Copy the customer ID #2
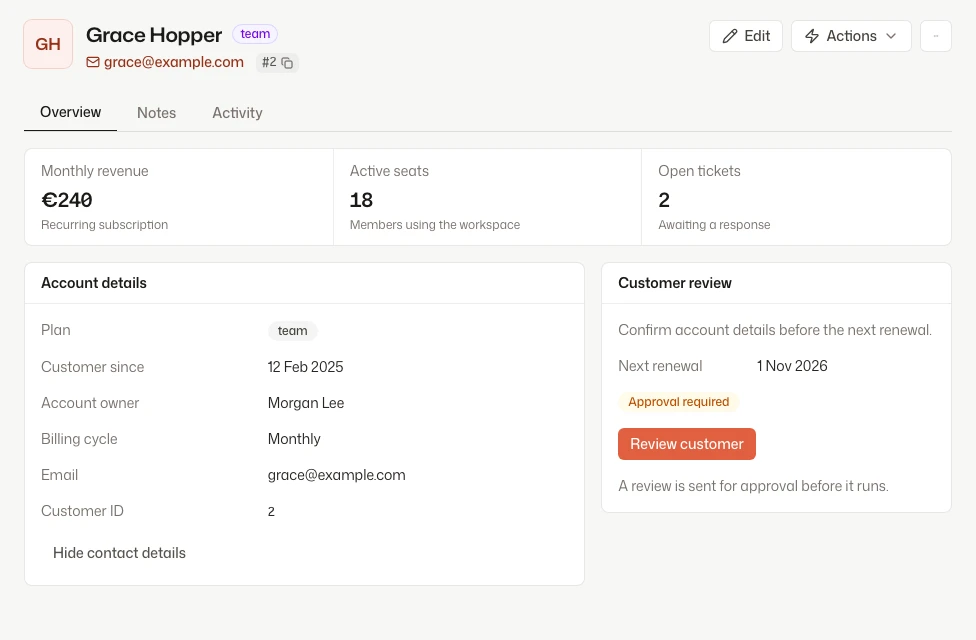This screenshot has height=640, width=976. [x=287, y=63]
